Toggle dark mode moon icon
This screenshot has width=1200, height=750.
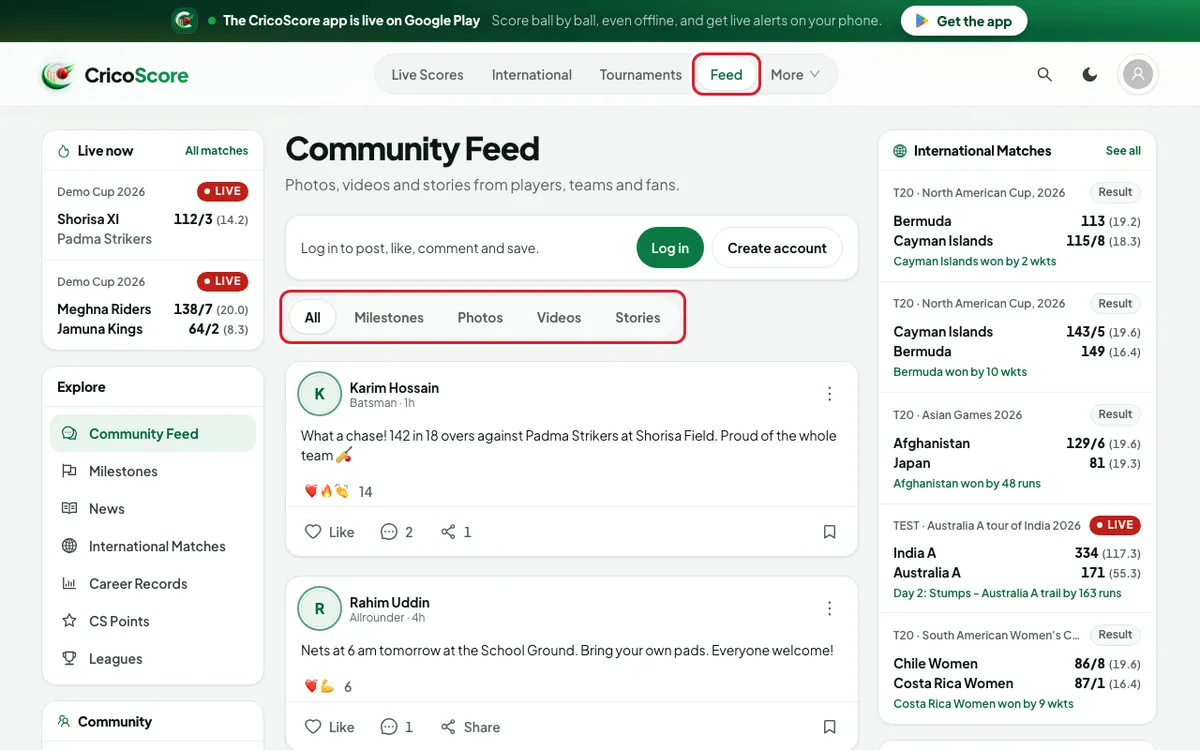pos(1090,75)
